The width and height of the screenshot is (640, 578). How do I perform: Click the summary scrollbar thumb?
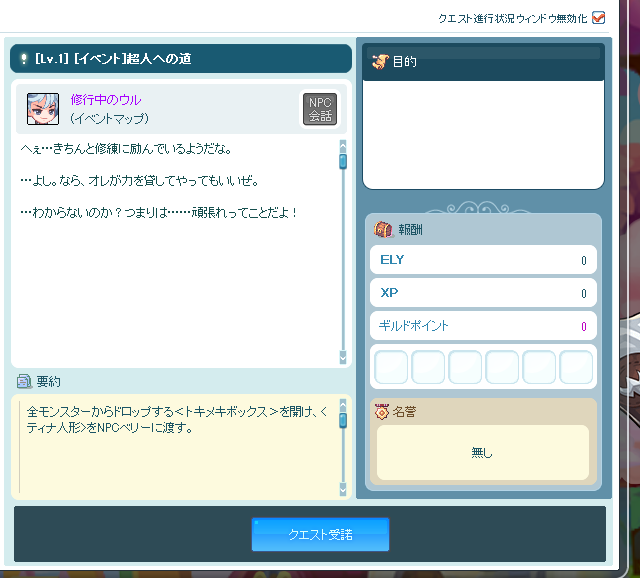tap(343, 420)
